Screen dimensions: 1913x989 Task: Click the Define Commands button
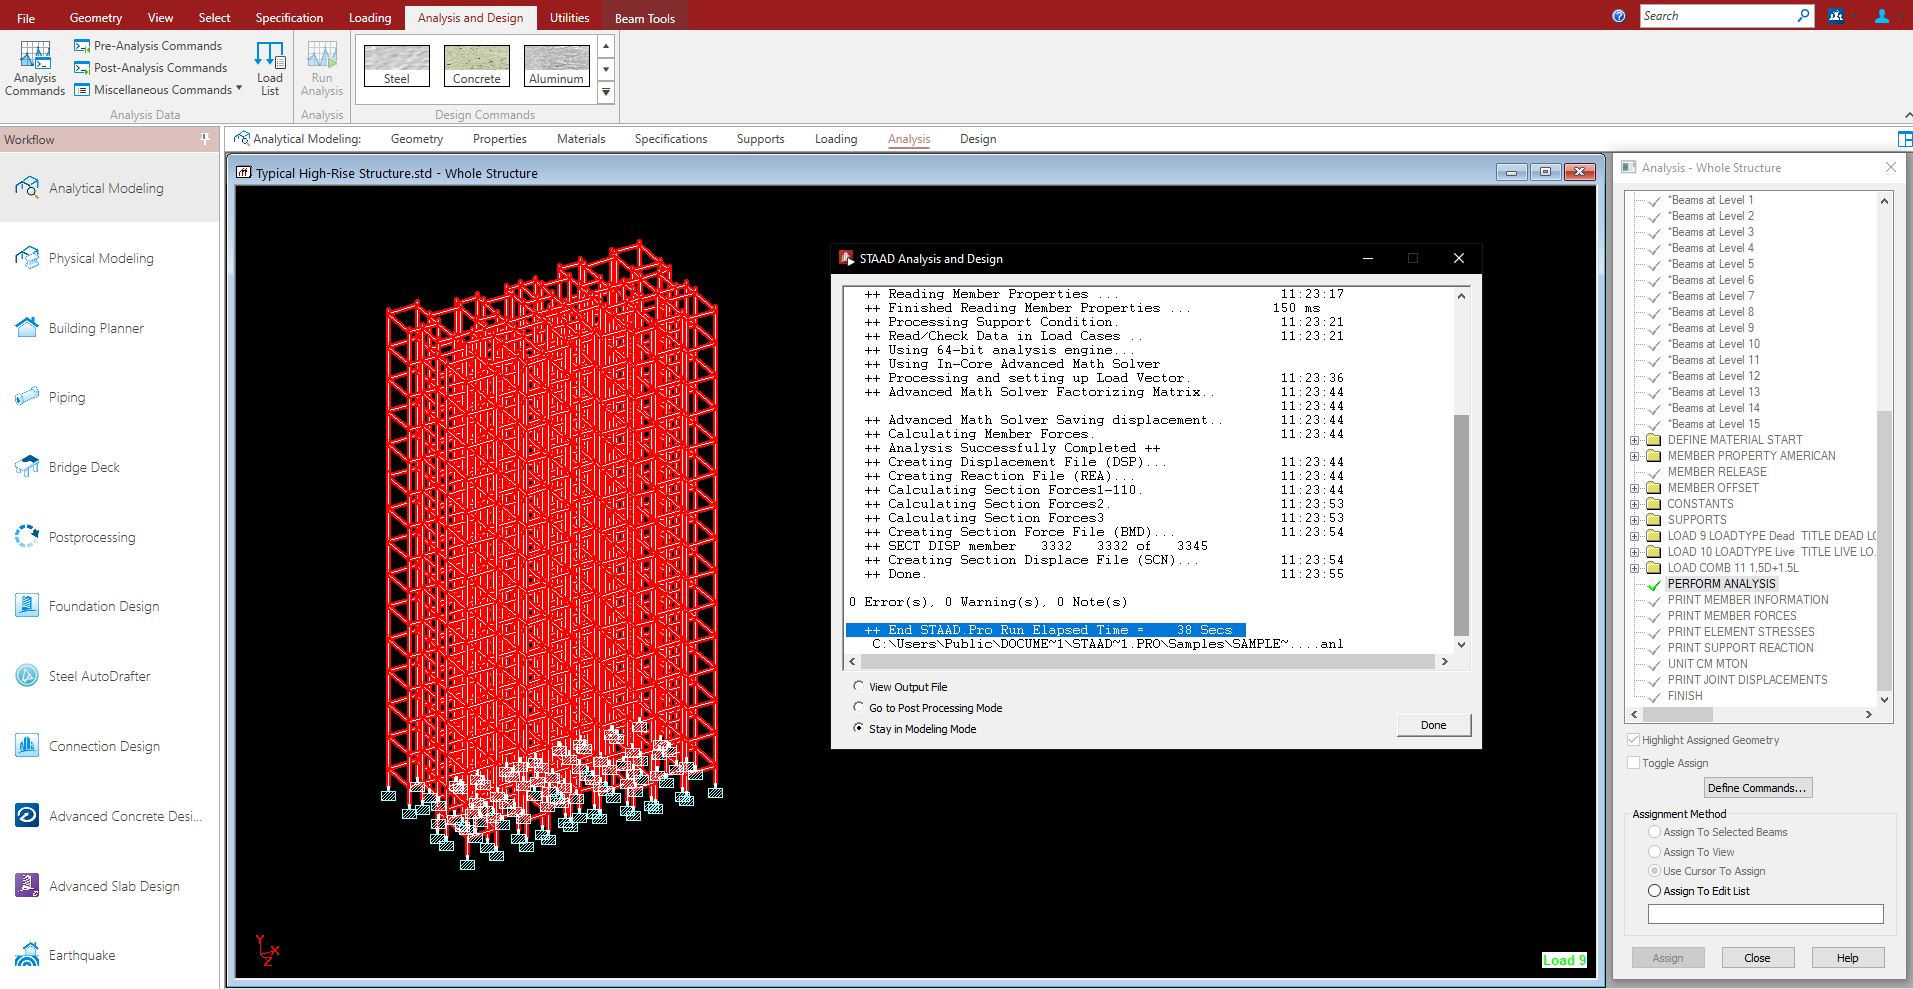pyautogui.click(x=1757, y=788)
